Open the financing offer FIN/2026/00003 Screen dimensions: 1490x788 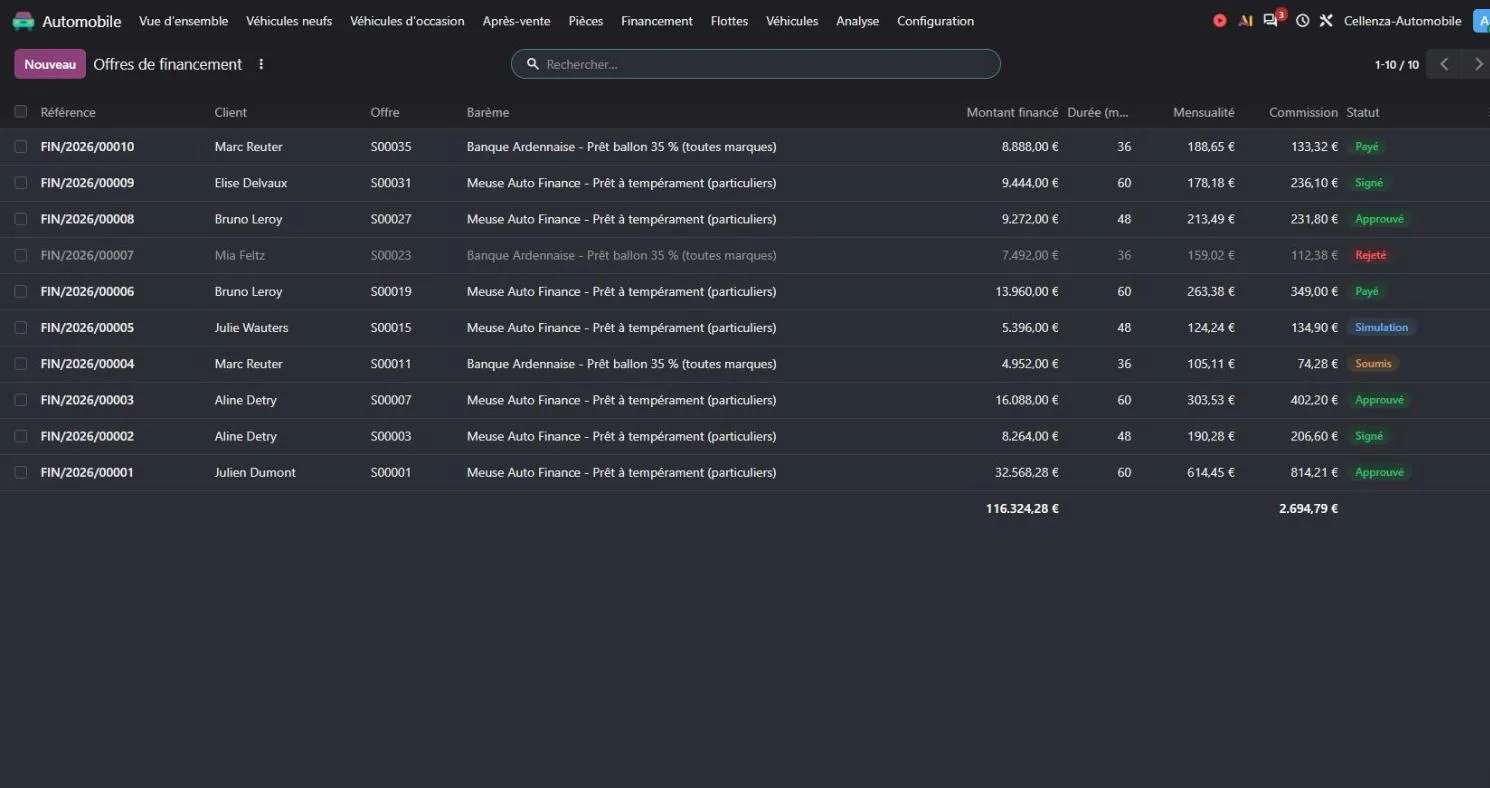(87, 400)
